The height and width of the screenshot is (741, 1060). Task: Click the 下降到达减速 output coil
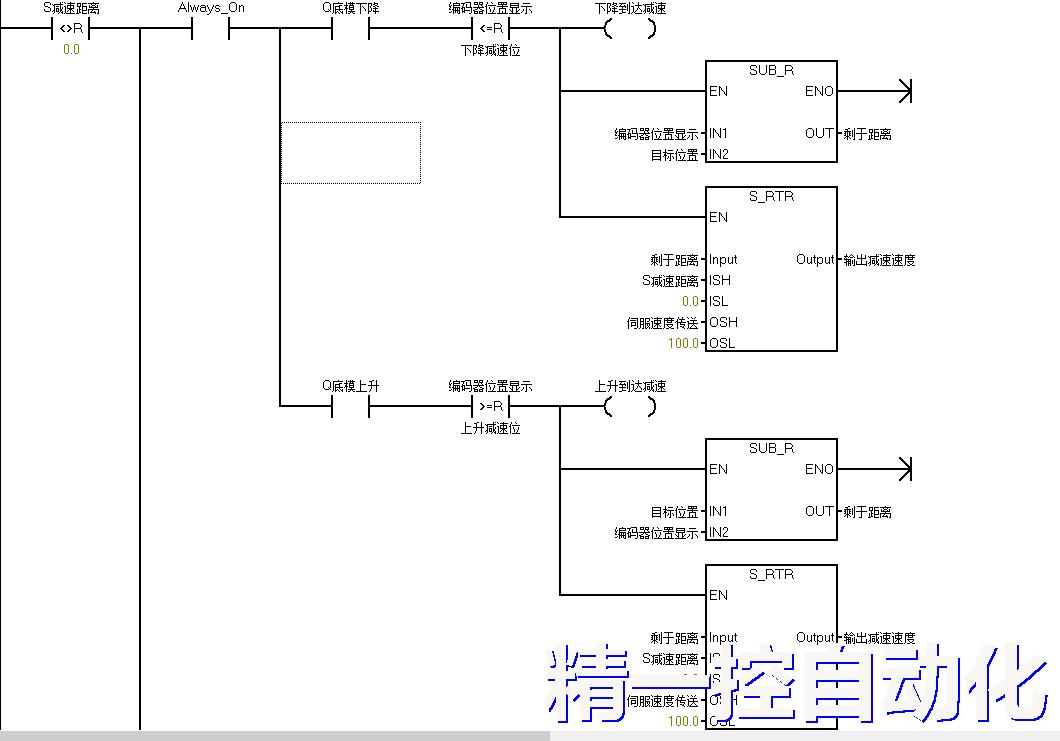tap(630, 29)
